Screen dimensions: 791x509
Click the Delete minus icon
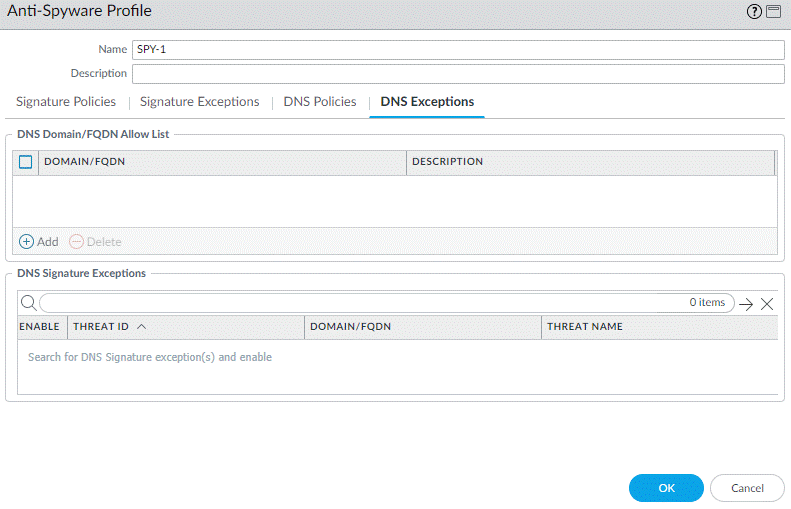click(x=77, y=241)
